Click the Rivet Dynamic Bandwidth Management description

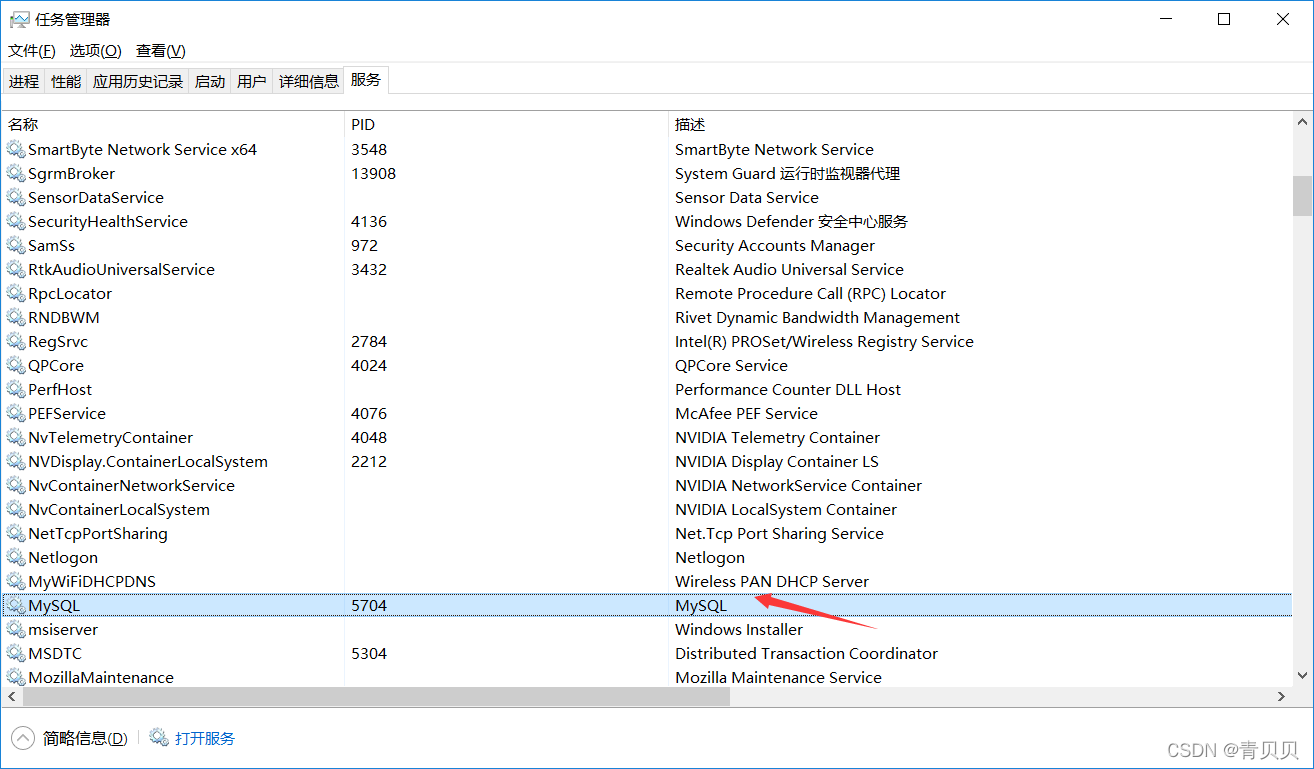click(818, 318)
